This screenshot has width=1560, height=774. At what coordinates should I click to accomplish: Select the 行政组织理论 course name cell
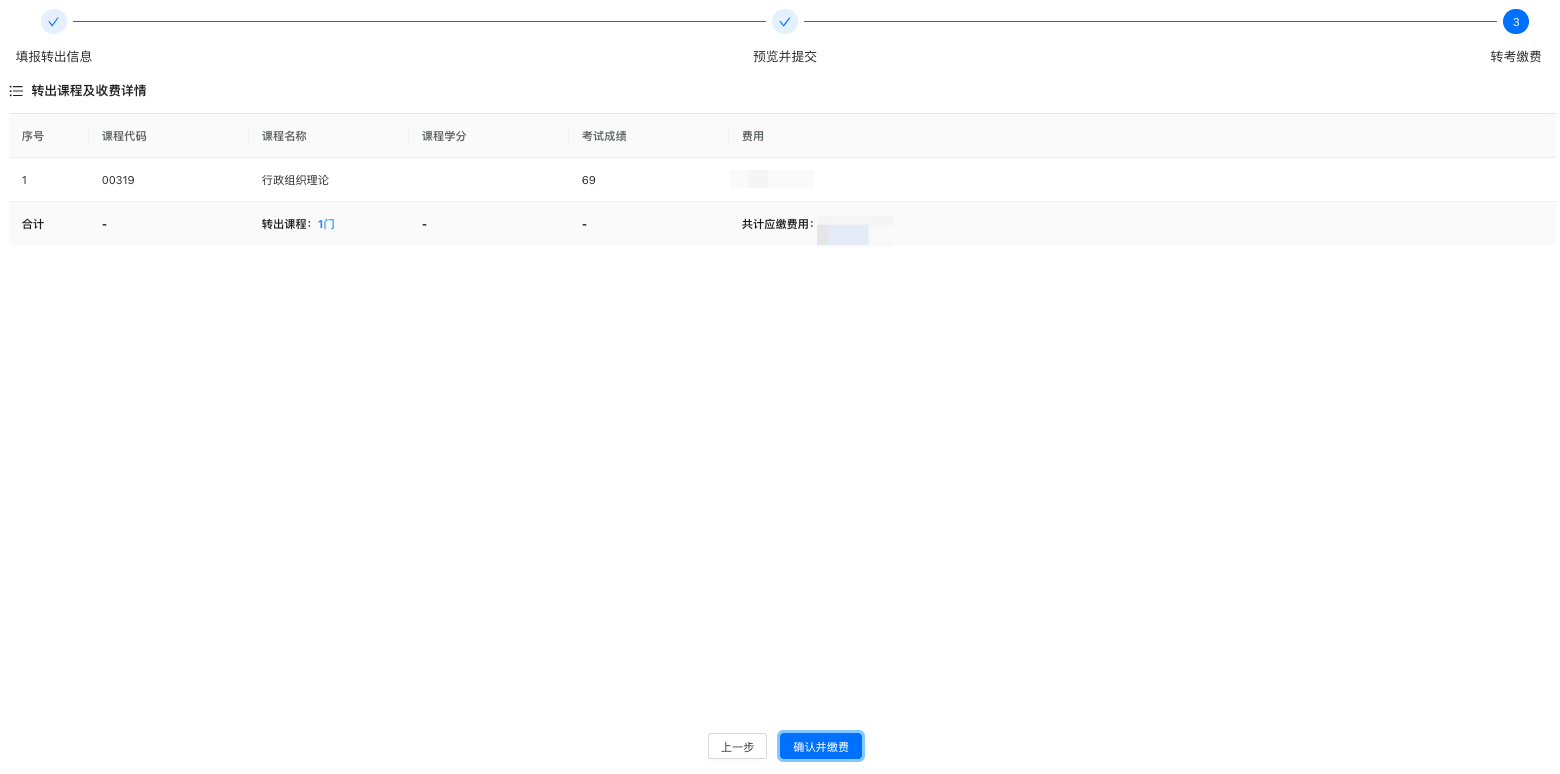point(295,180)
